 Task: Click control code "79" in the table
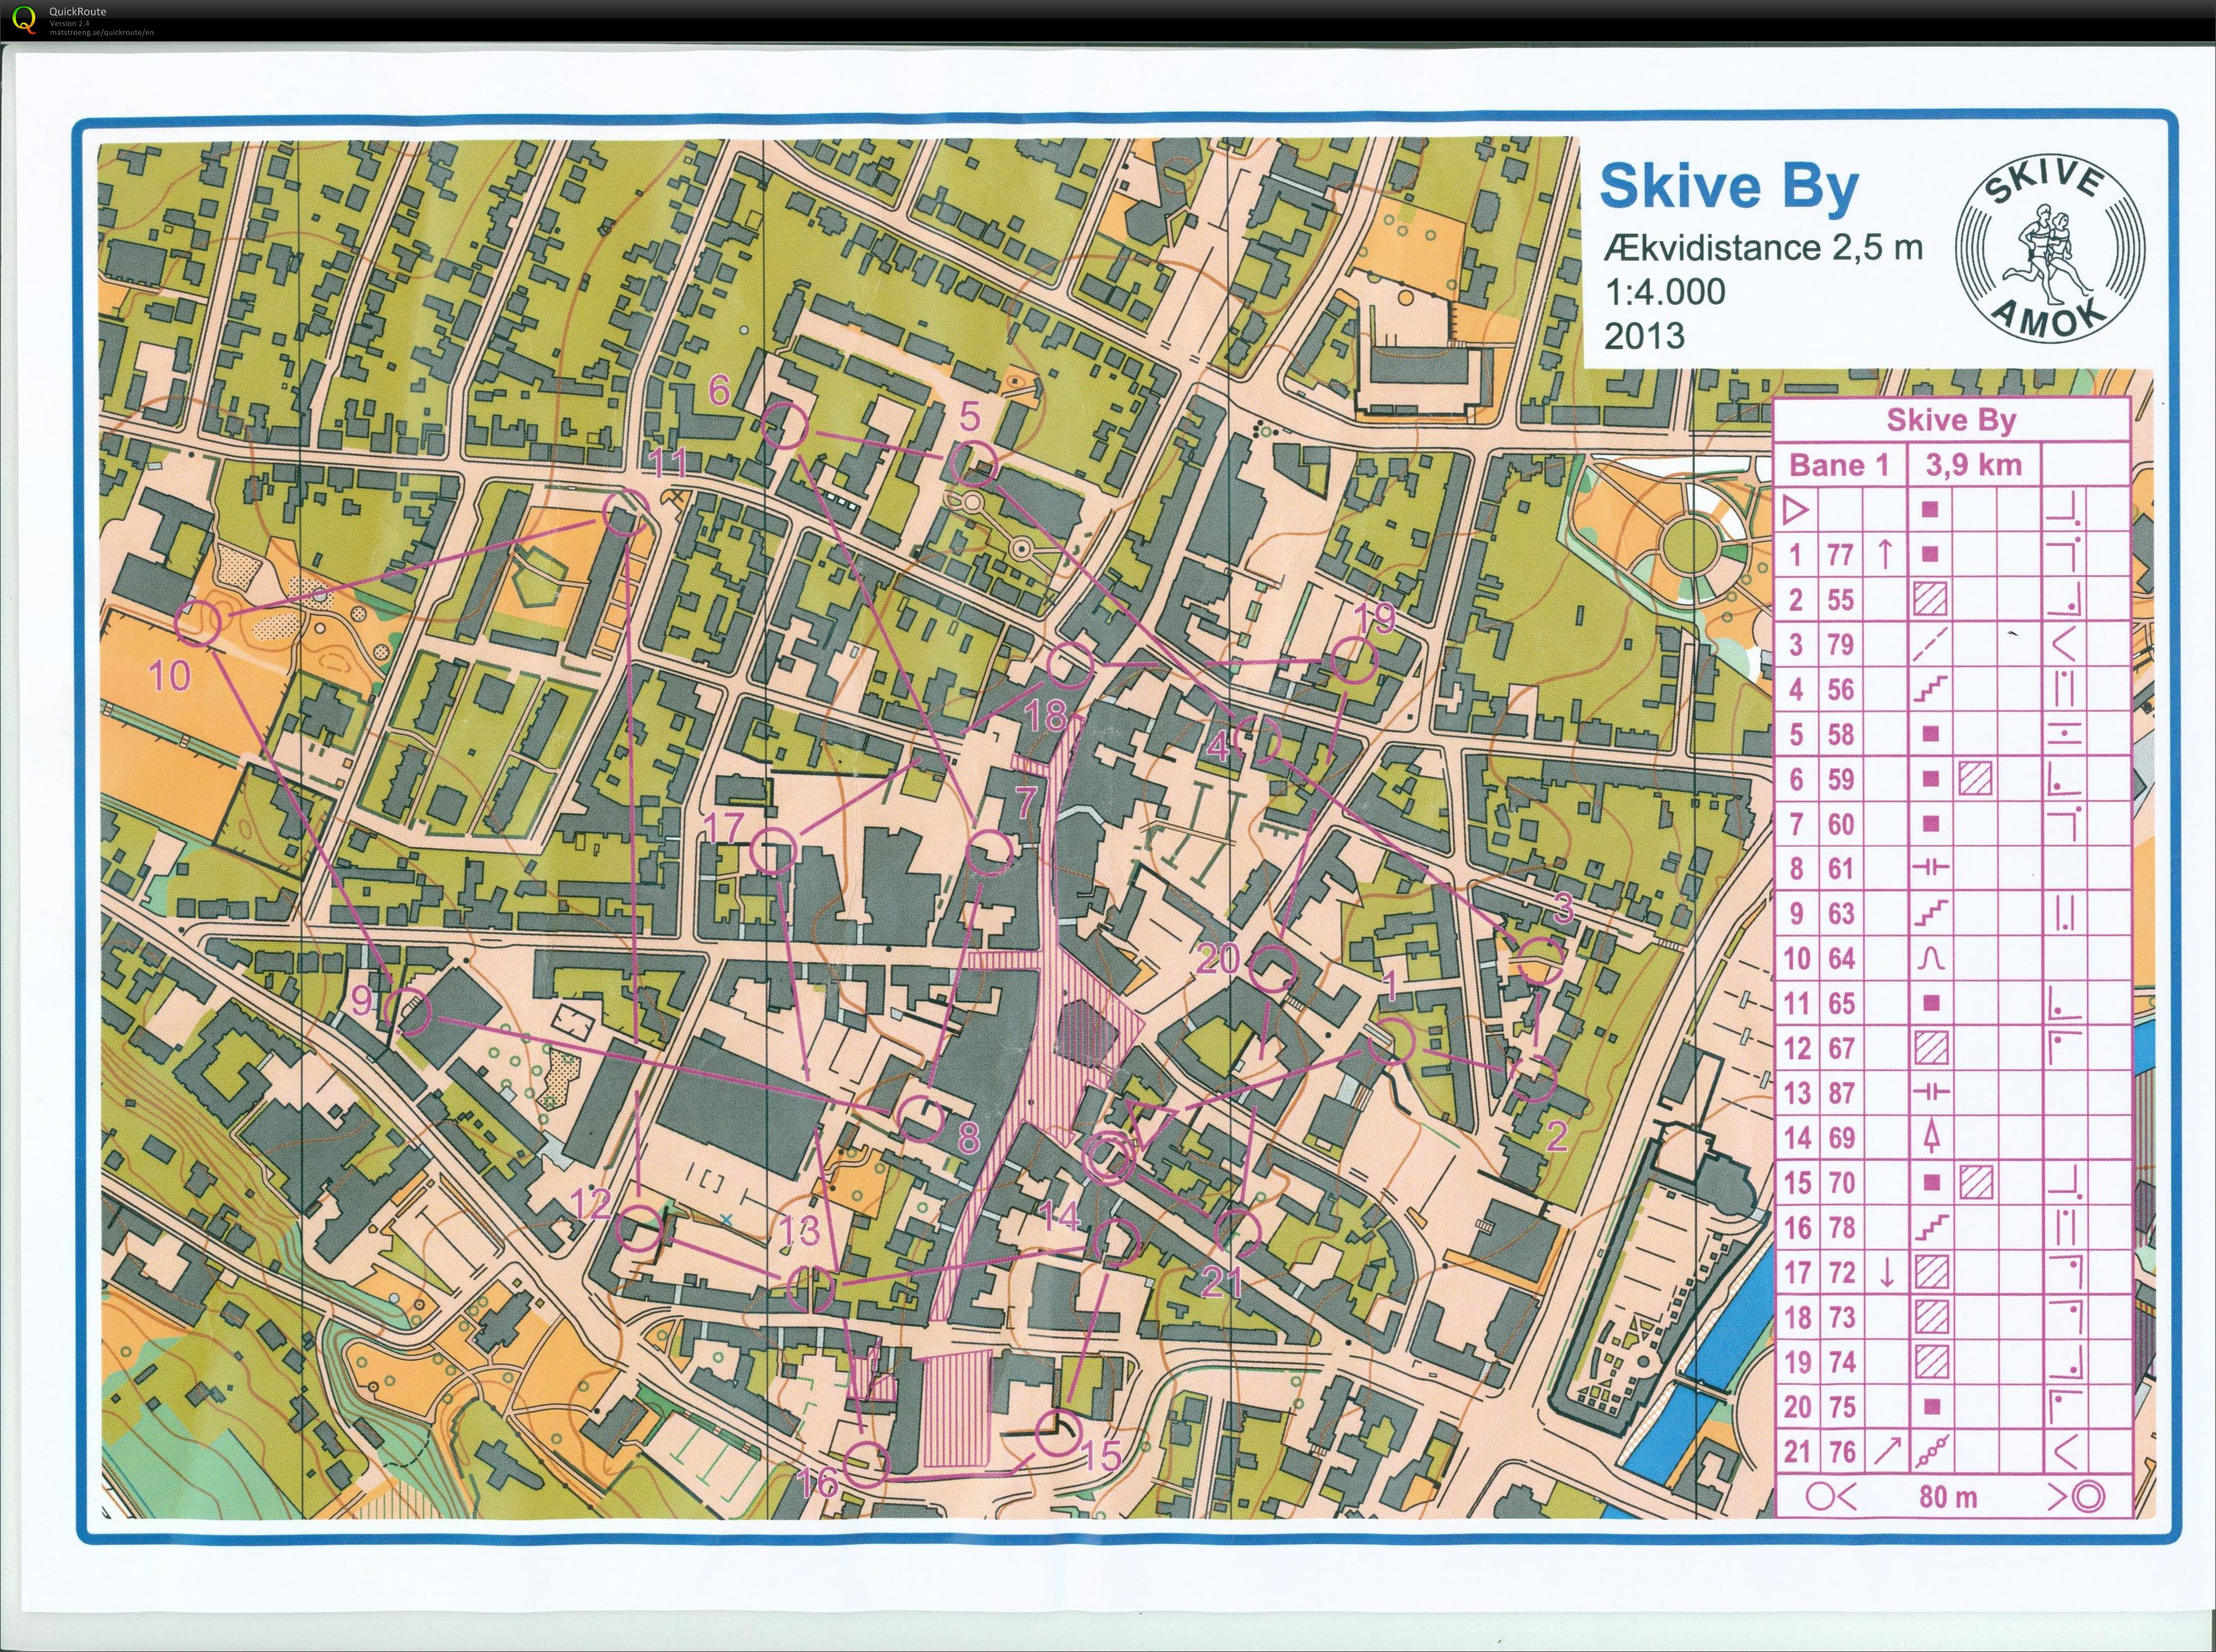[x=1840, y=644]
